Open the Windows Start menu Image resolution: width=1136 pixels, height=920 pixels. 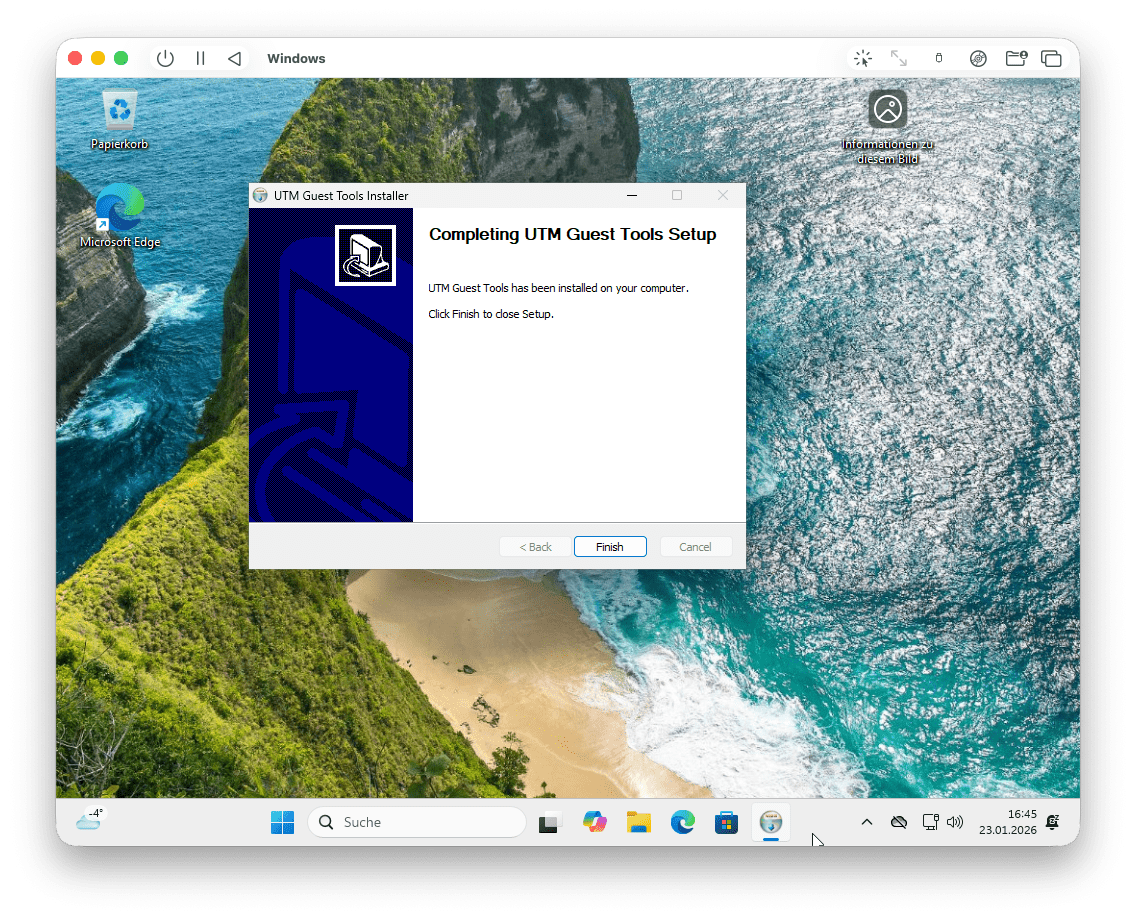(282, 822)
